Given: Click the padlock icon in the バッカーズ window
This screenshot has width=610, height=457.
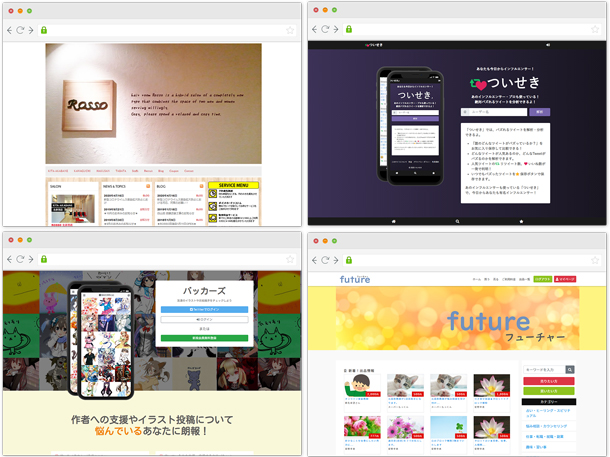Looking at the screenshot, I should click(x=44, y=259).
